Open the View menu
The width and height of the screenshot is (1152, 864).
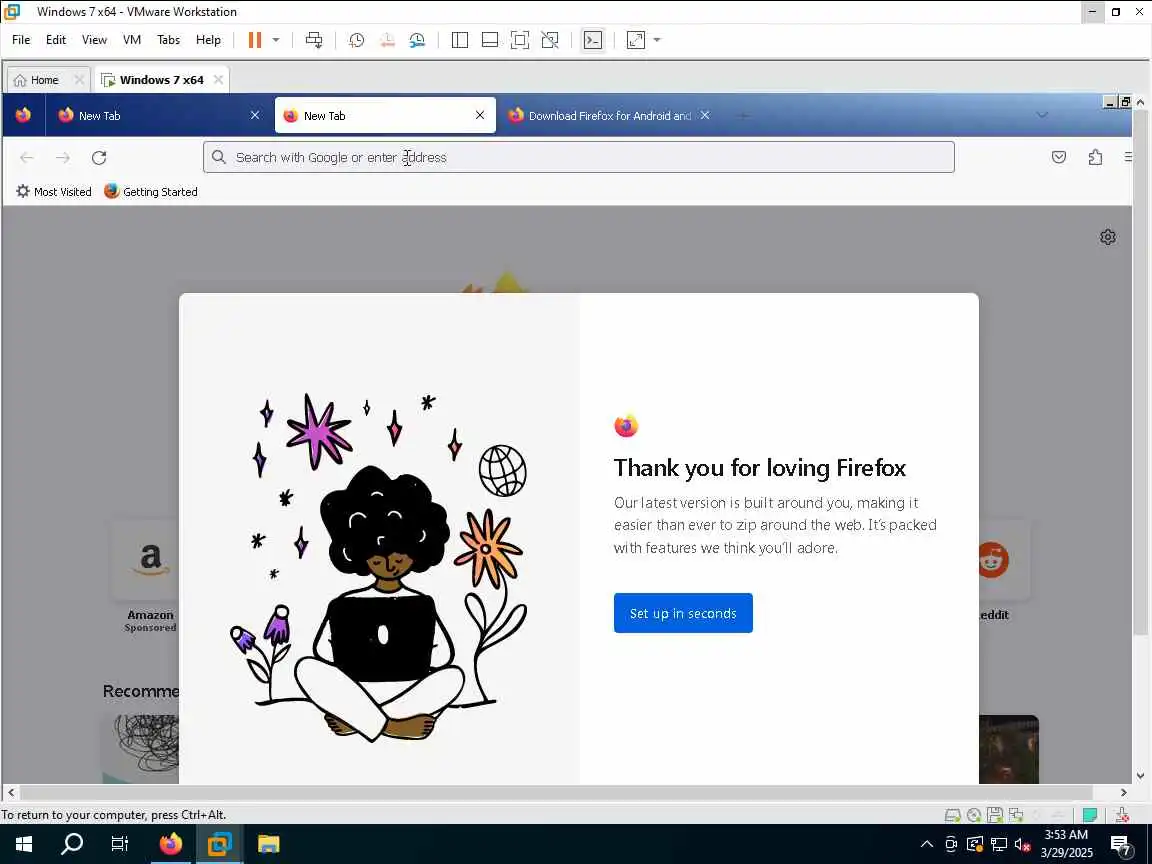[x=94, y=40]
